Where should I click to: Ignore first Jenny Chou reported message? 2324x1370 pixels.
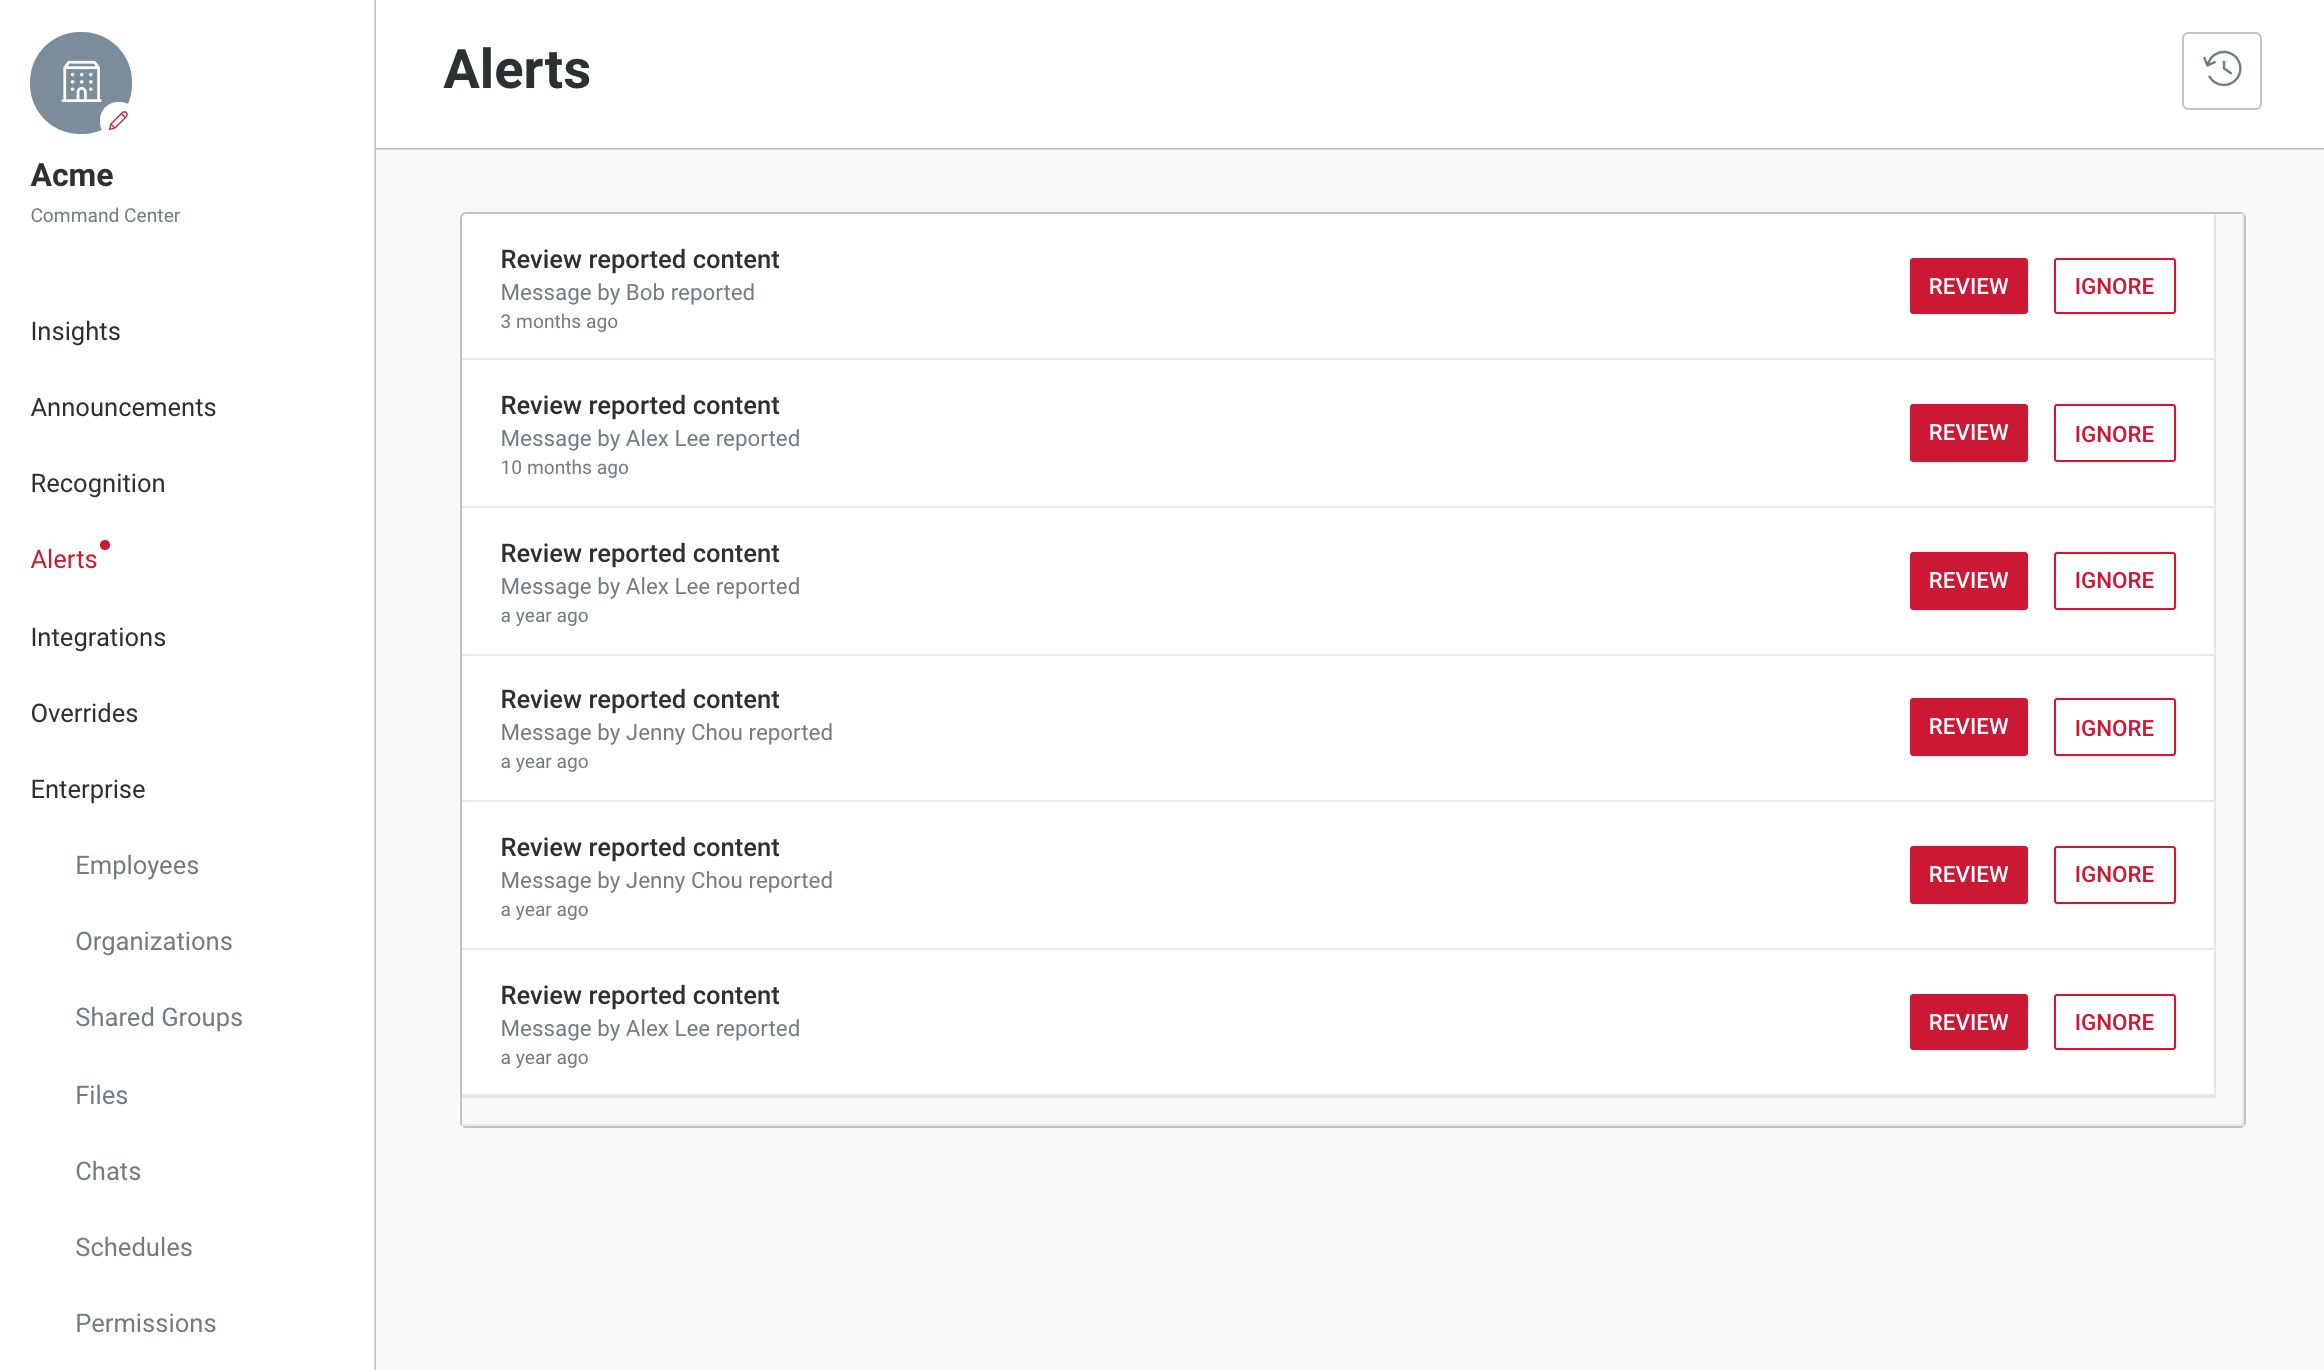(2114, 727)
